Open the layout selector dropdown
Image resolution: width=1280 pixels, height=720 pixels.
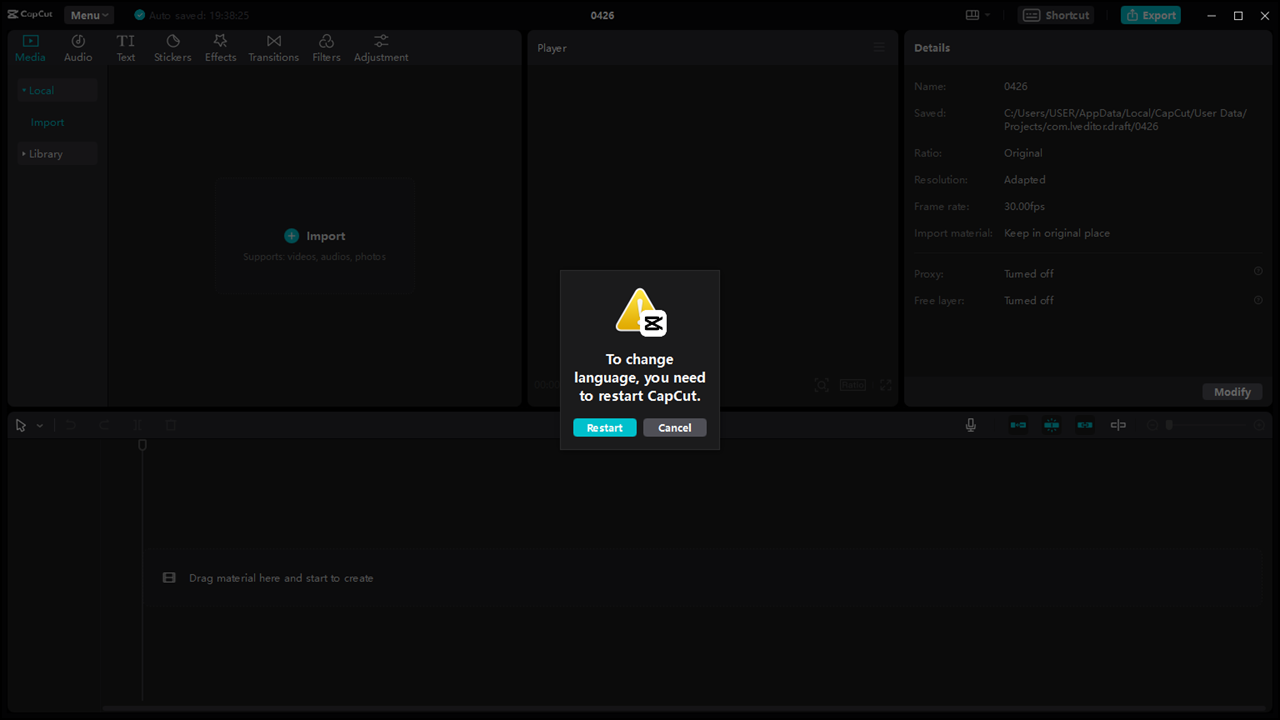pos(978,15)
